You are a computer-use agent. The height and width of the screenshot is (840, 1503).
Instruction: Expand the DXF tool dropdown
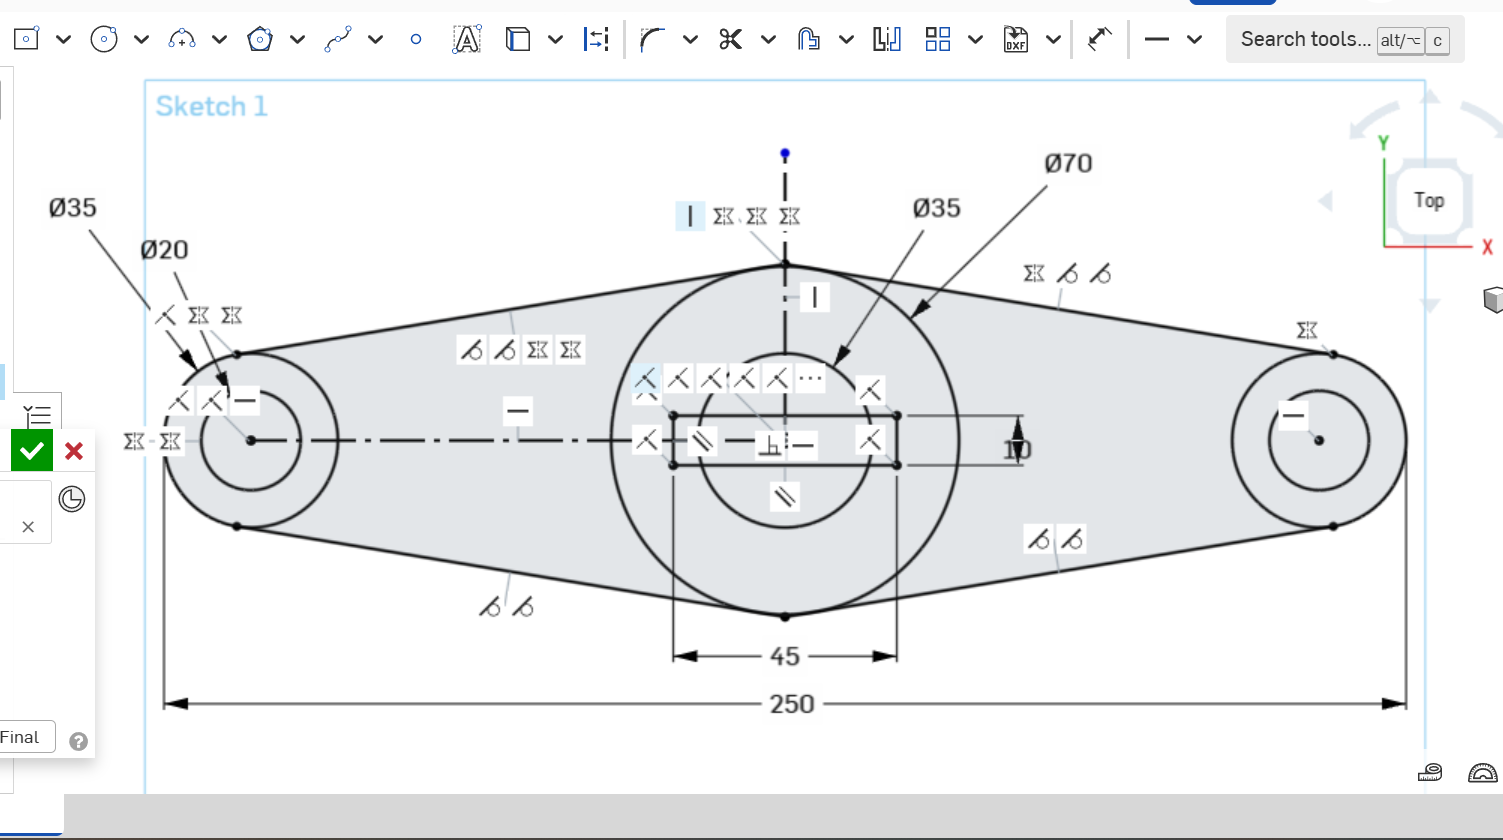coord(1053,40)
